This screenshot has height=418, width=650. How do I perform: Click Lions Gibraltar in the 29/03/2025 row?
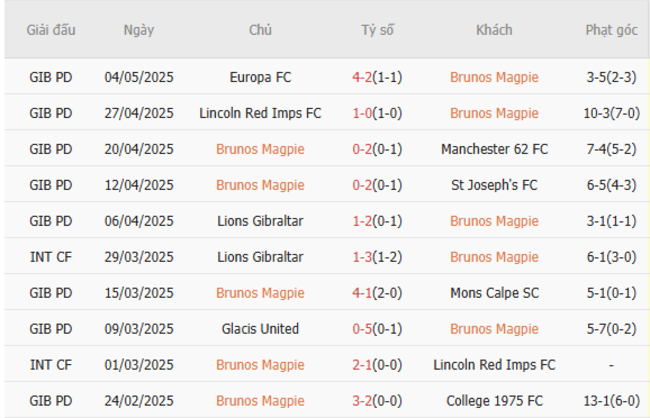260,257
